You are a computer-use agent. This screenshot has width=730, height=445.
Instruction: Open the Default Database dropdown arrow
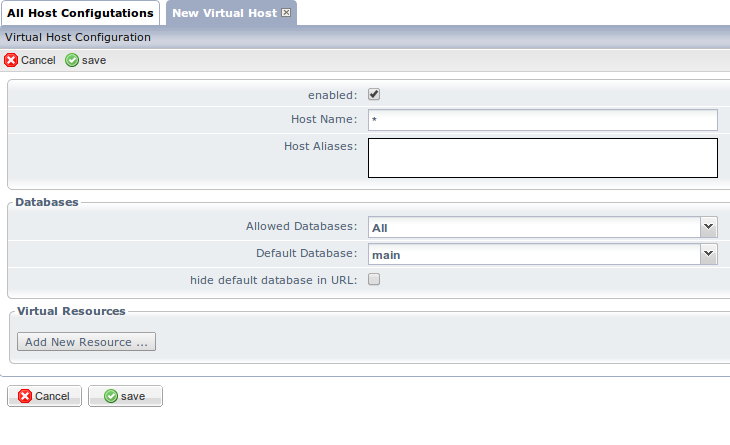point(709,254)
